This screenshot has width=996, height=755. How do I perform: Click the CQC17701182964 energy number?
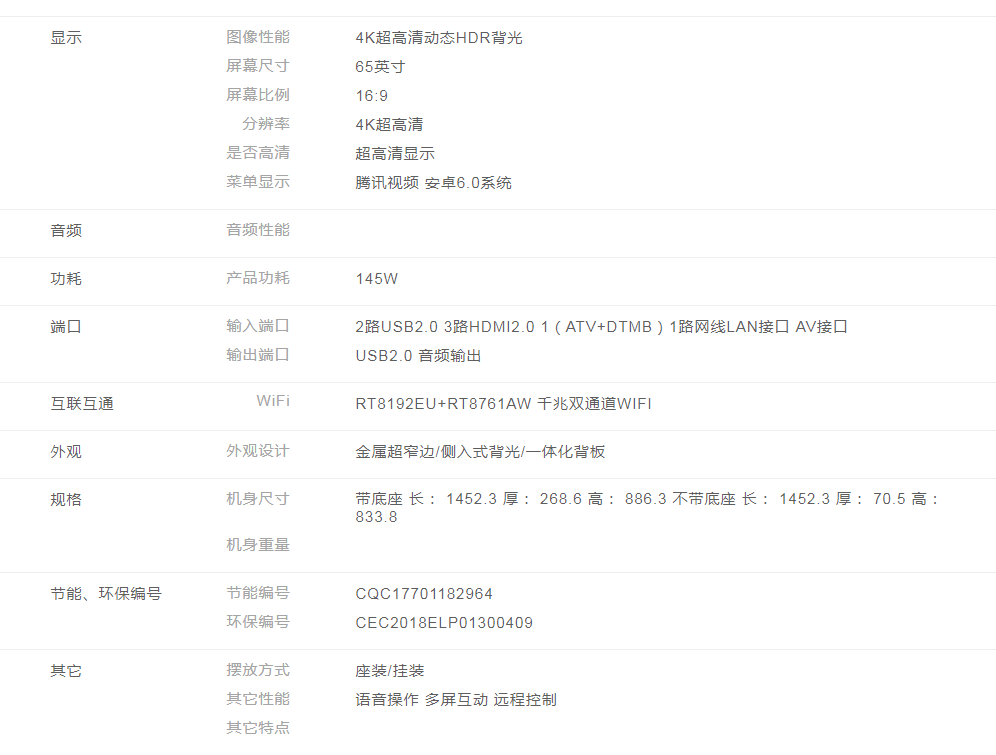pyautogui.click(x=424, y=594)
